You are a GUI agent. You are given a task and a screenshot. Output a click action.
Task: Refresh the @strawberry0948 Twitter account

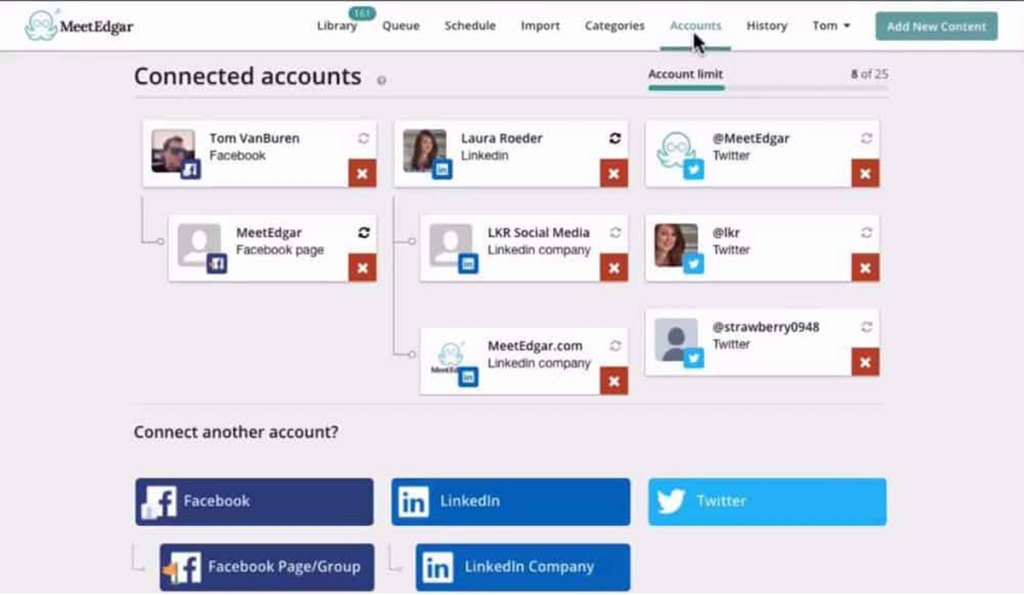[x=864, y=327]
